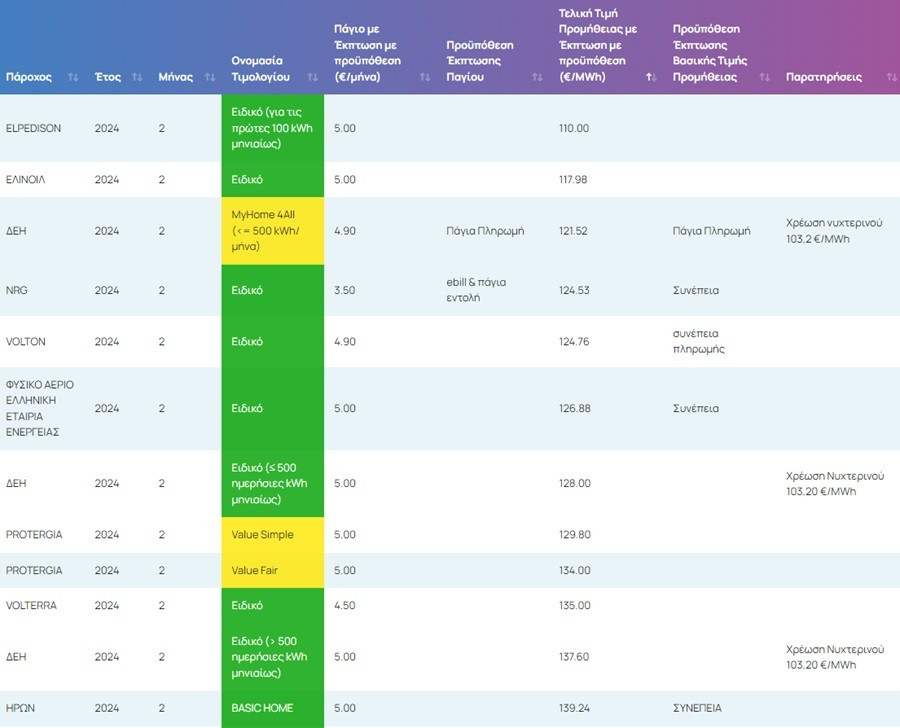Screen dimensions: 900x728
Task: Click the Value Simple tariff cell
Action: coord(273,535)
